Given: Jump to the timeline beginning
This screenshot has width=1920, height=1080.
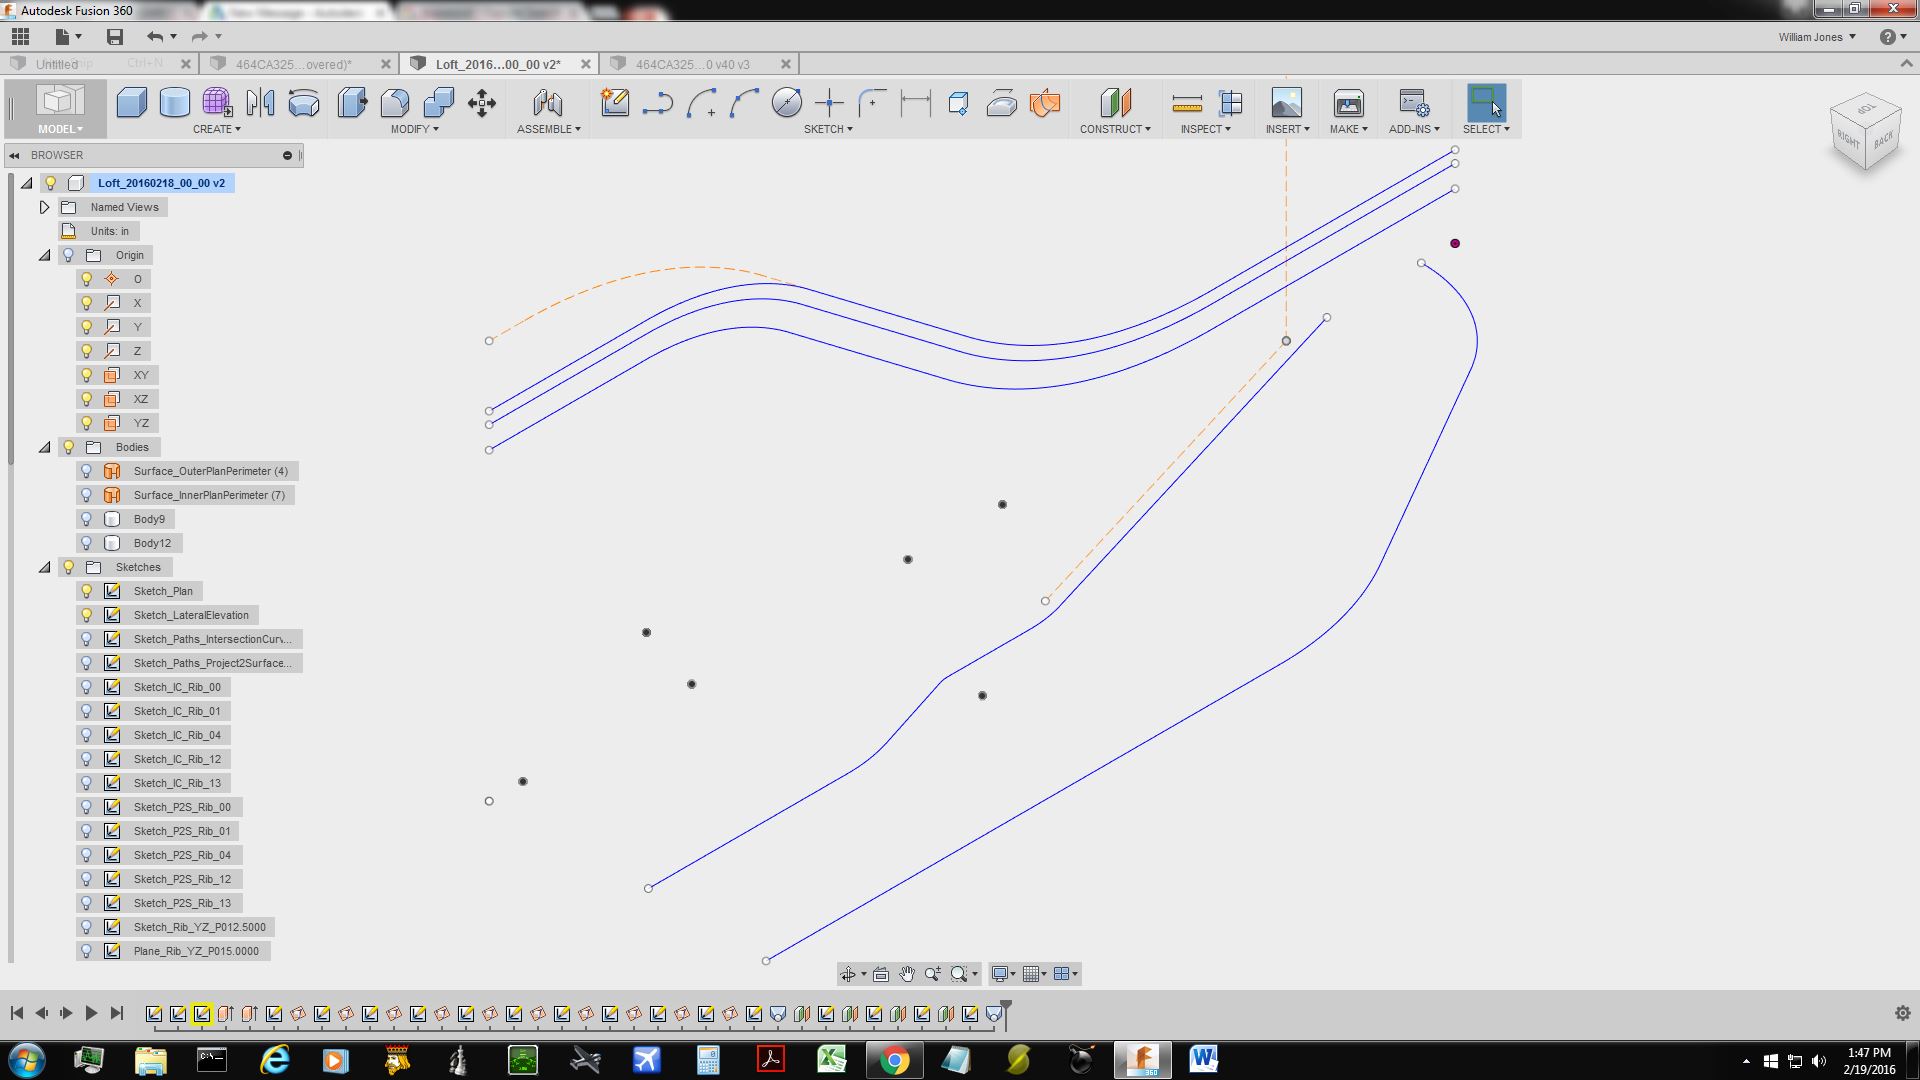Looking at the screenshot, I should (x=17, y=1013).
